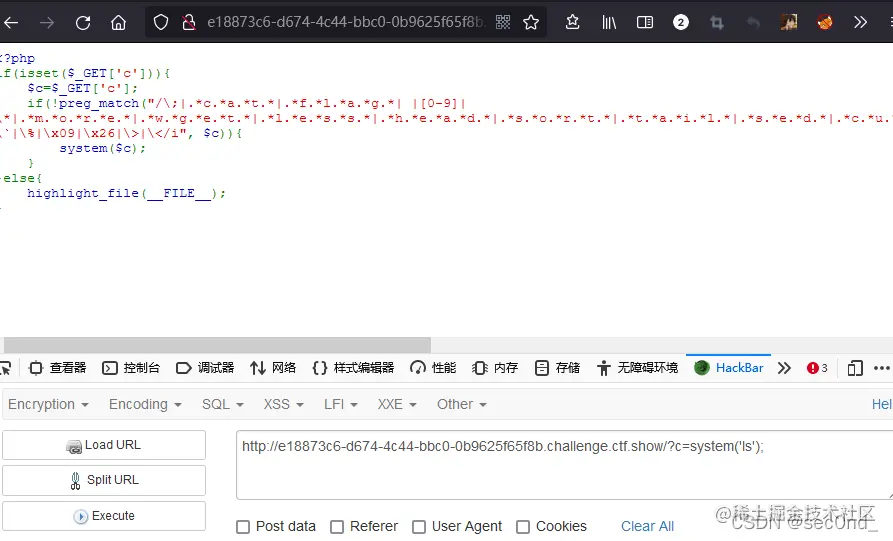Click the highlight_file(__FILE__); line
Viewport: 893px width, 541px height.
point(126,193)
